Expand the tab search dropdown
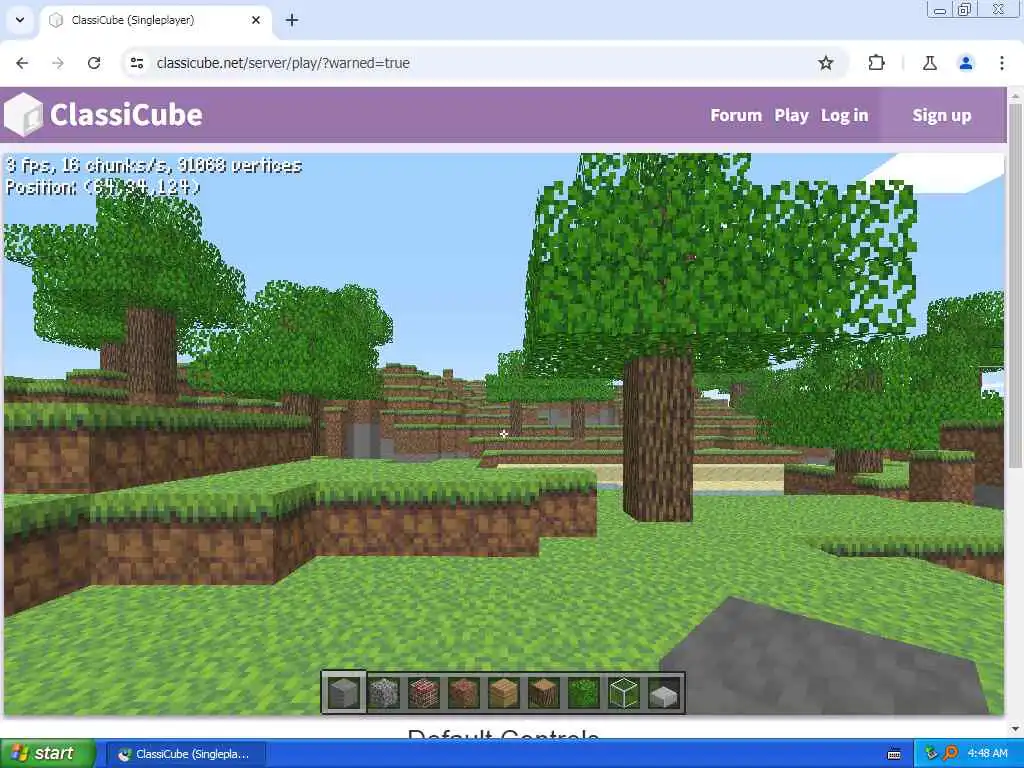This screenshot has height=768, width=1024. 20,20
